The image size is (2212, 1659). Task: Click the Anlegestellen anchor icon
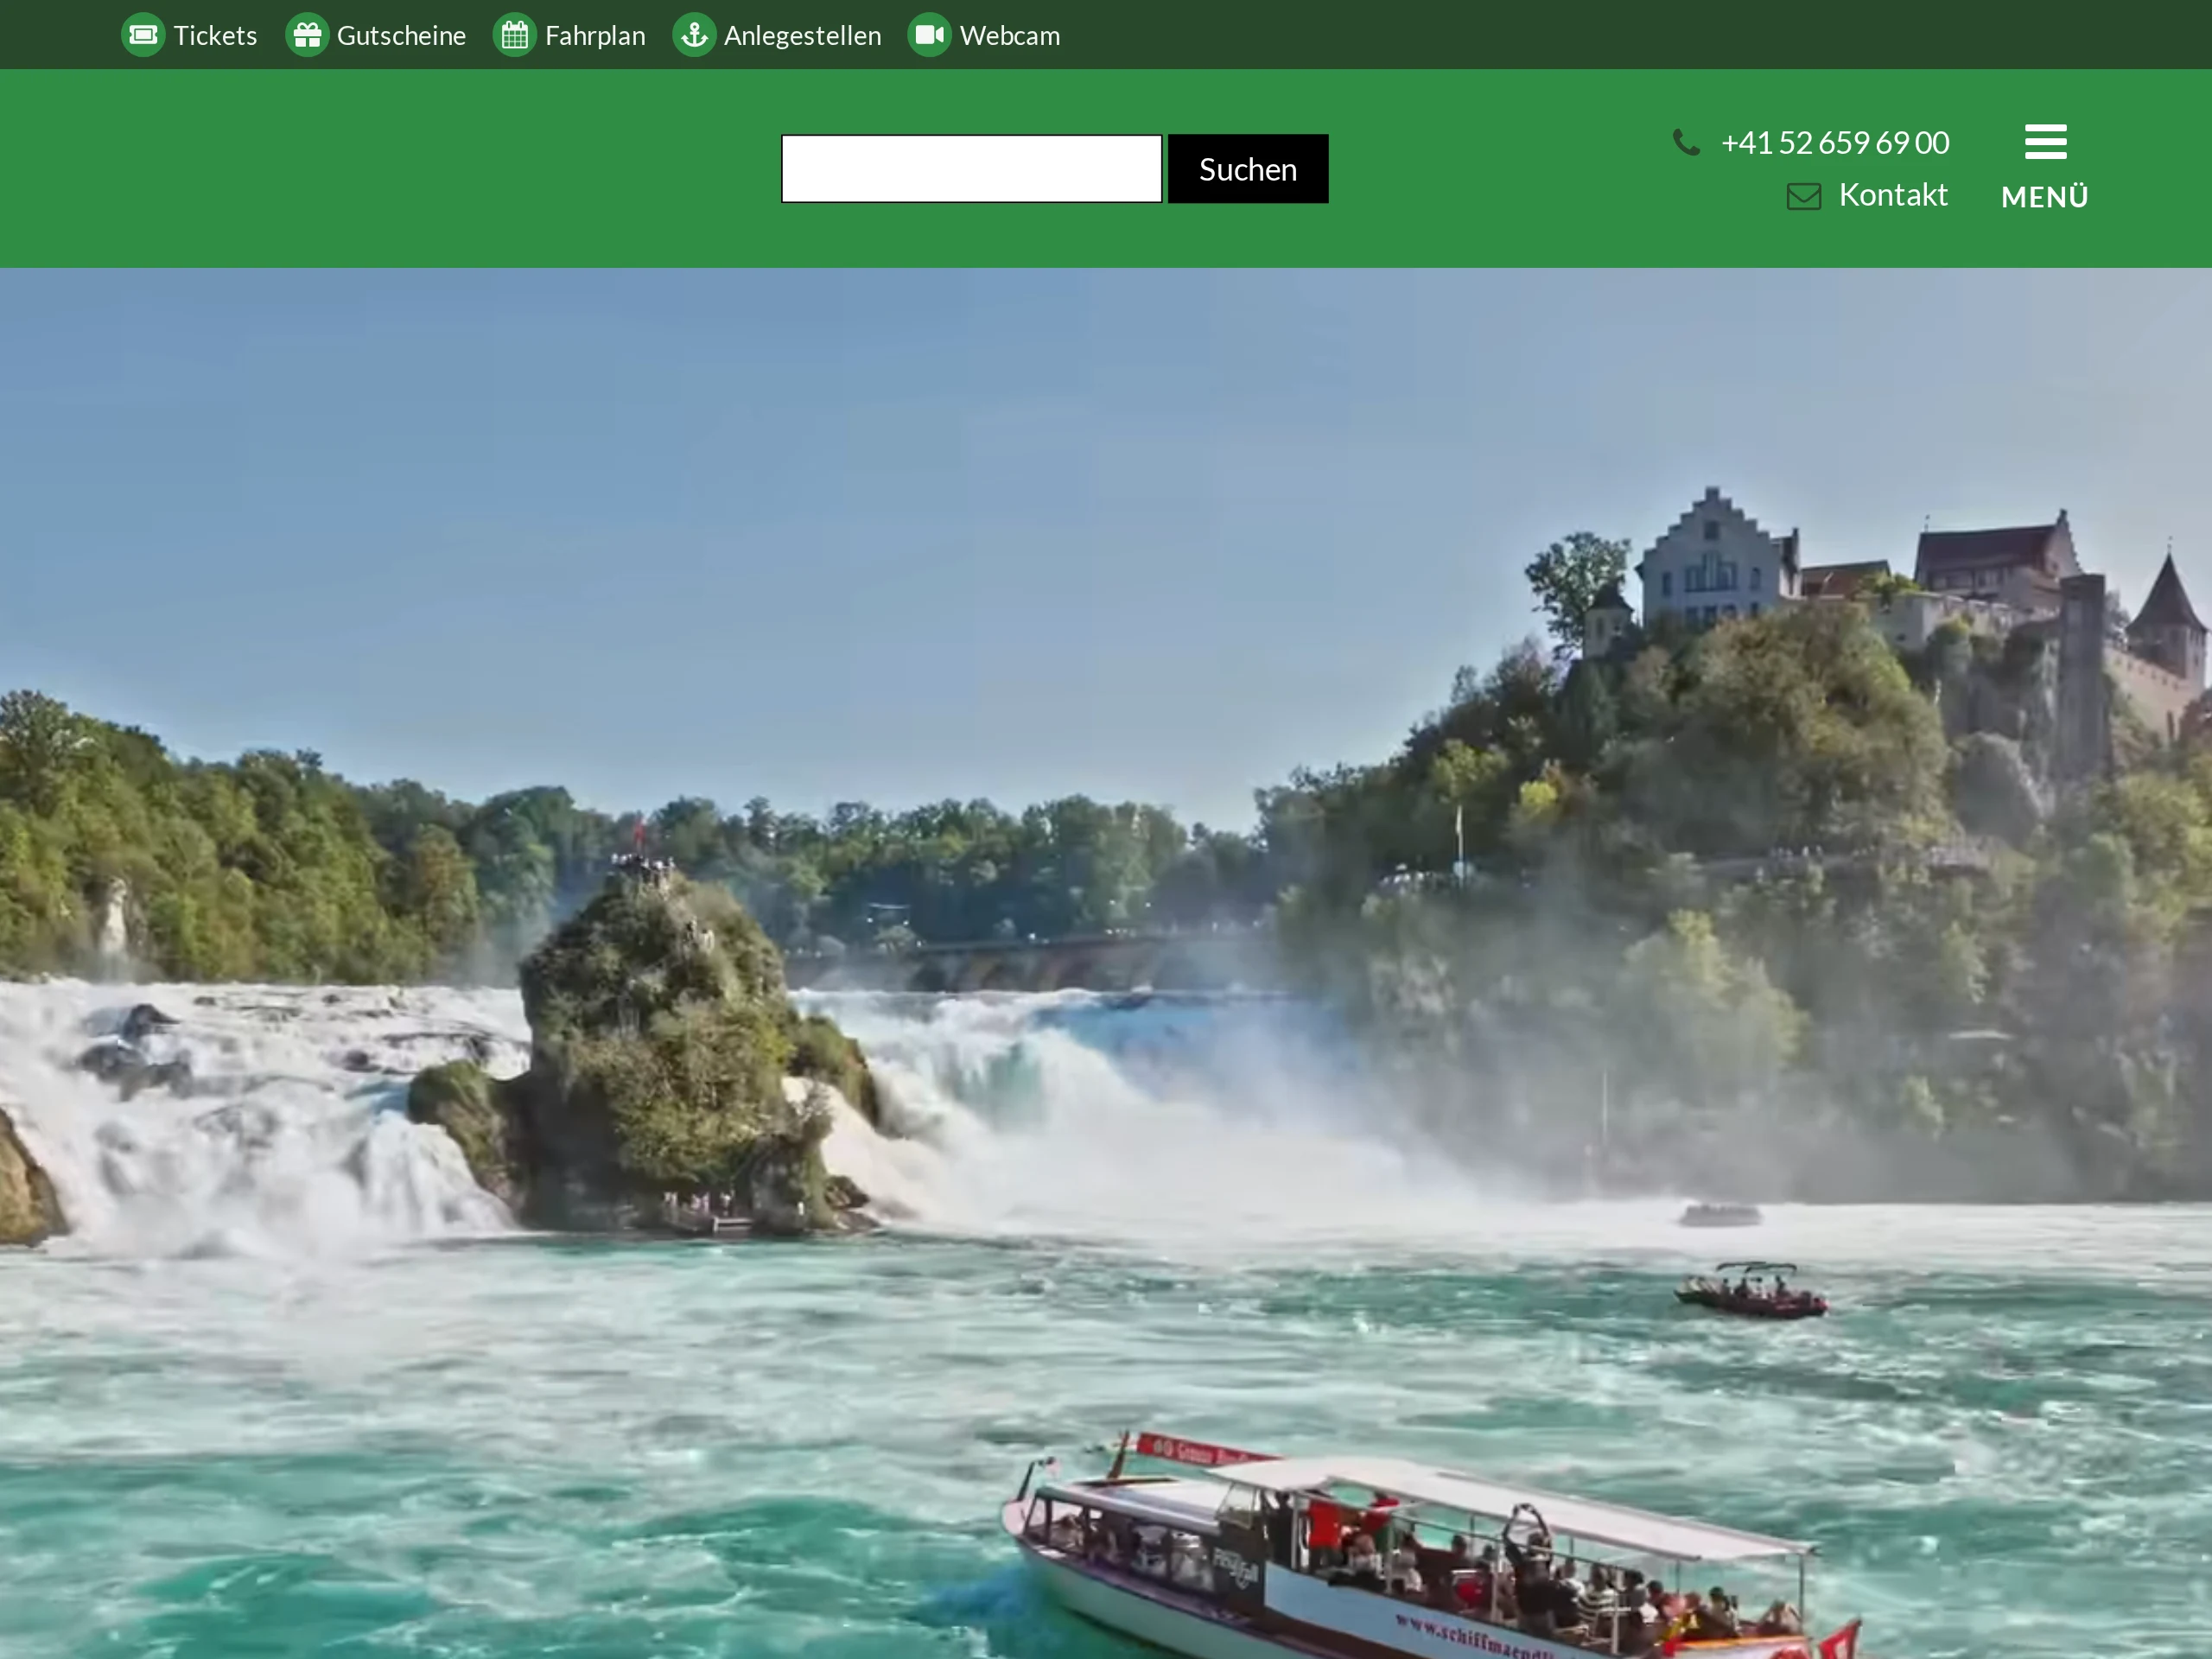694,35
